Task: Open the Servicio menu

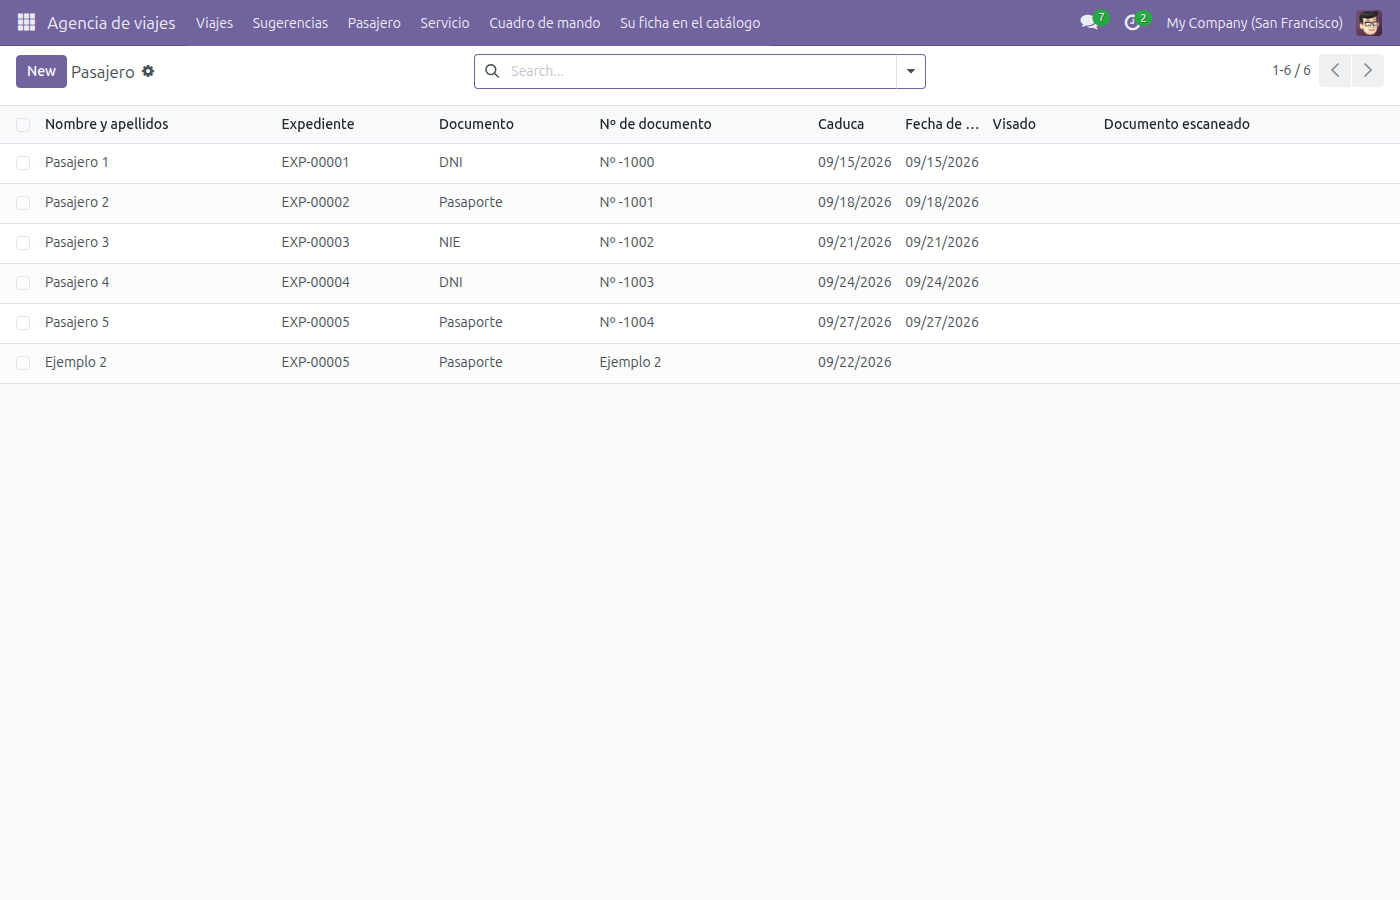Action: [445, 22]
